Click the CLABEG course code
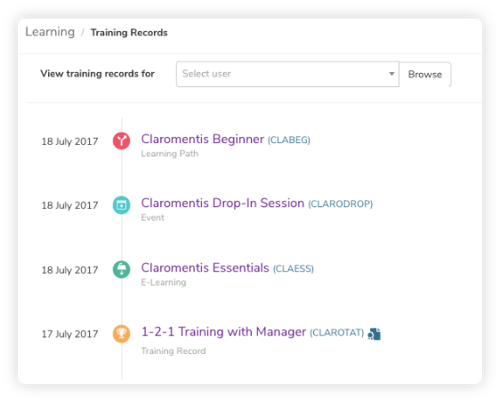This screenshot has width=500, height=402. click(x=289, y=140)
